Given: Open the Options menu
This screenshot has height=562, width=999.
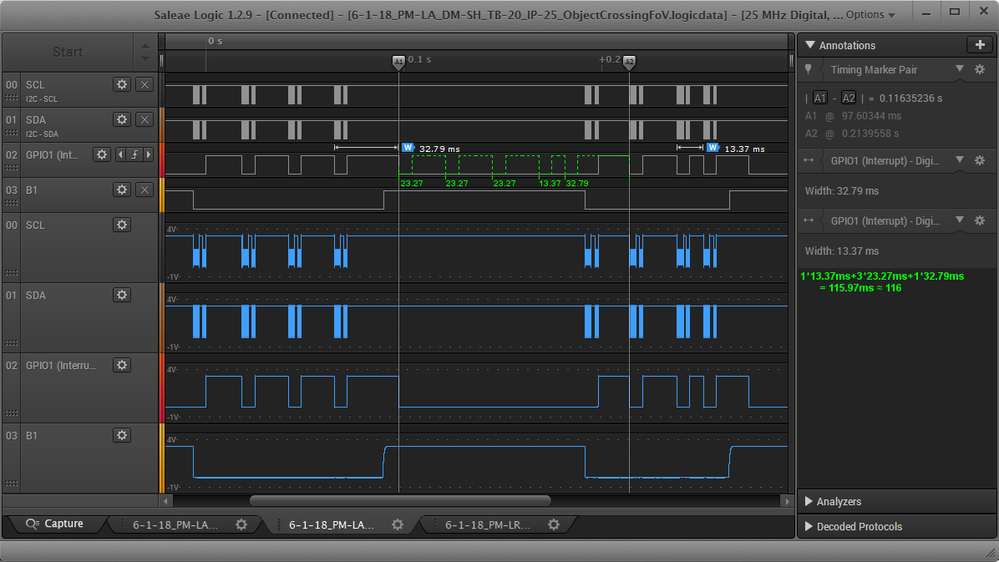Looking at the screenshot, I should [x=870, y=15].
